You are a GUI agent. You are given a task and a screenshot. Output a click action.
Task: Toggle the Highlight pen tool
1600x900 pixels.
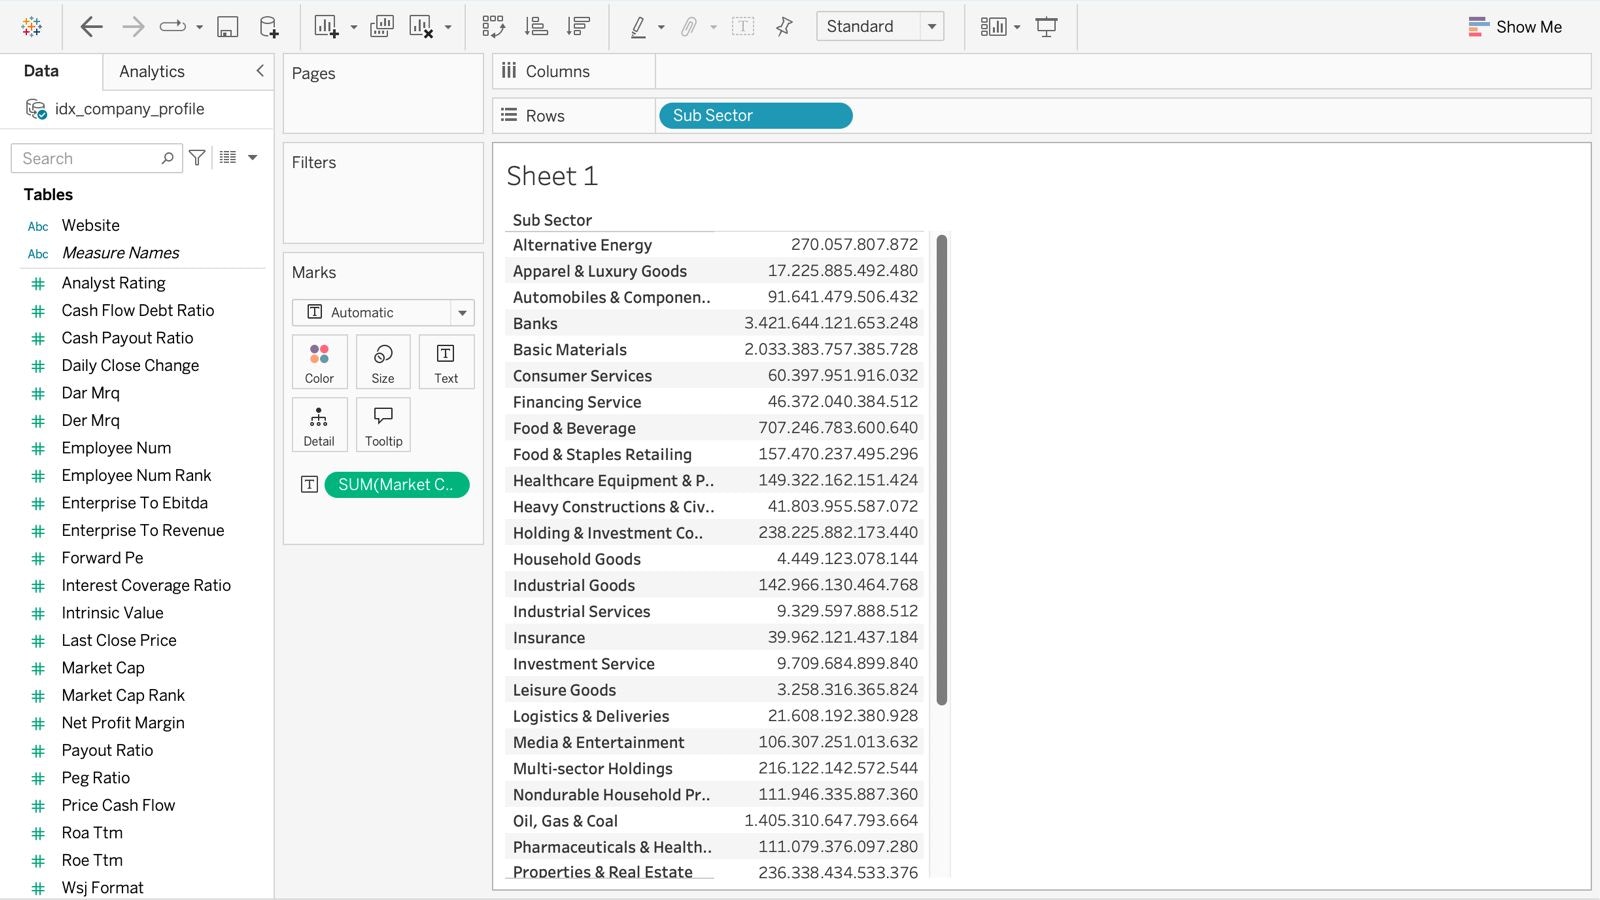coord(641,27)
